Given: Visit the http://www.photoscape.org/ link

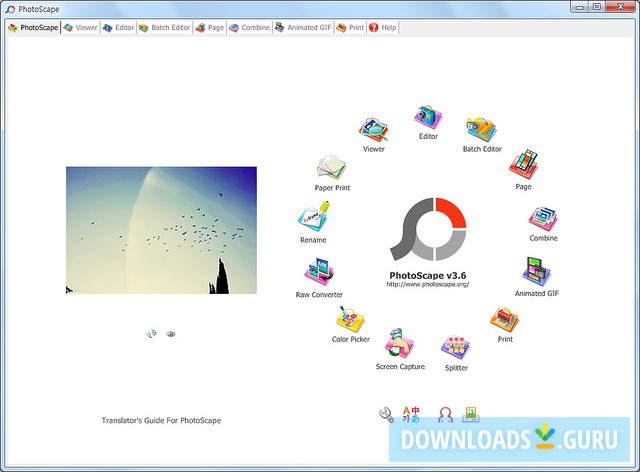Looking at the screenshot, I should 428,285.
